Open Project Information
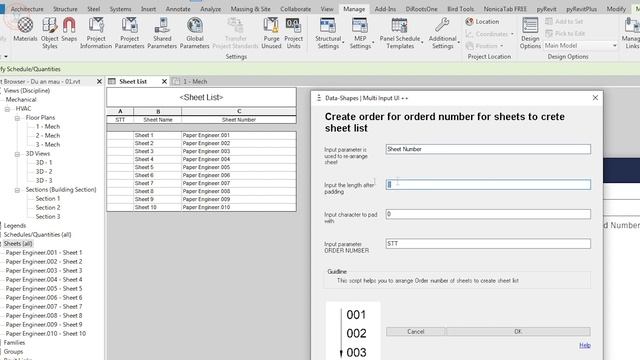 pos(96,33)
